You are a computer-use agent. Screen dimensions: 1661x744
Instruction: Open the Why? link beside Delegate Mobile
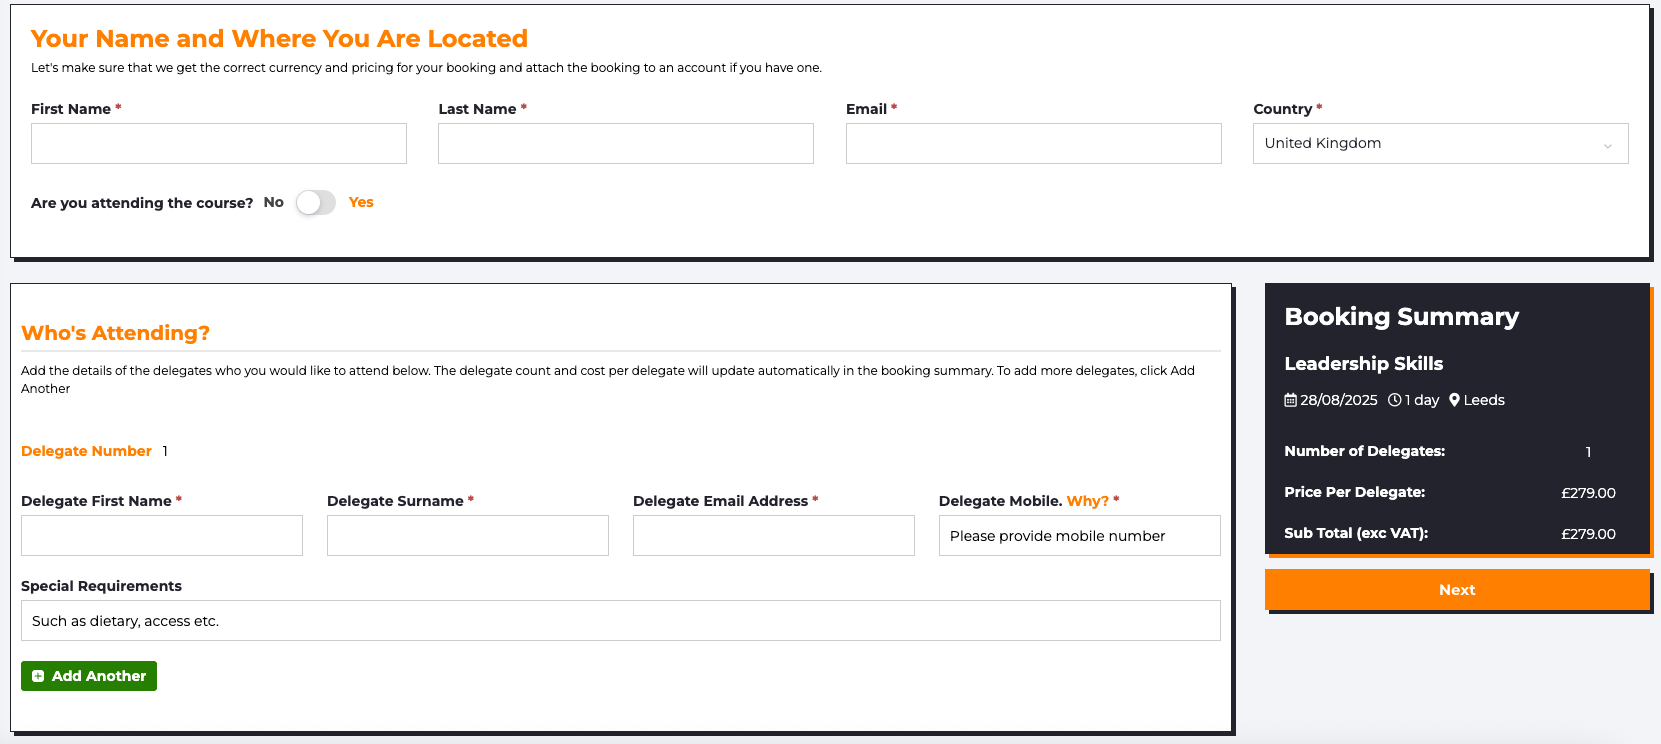1087,501
